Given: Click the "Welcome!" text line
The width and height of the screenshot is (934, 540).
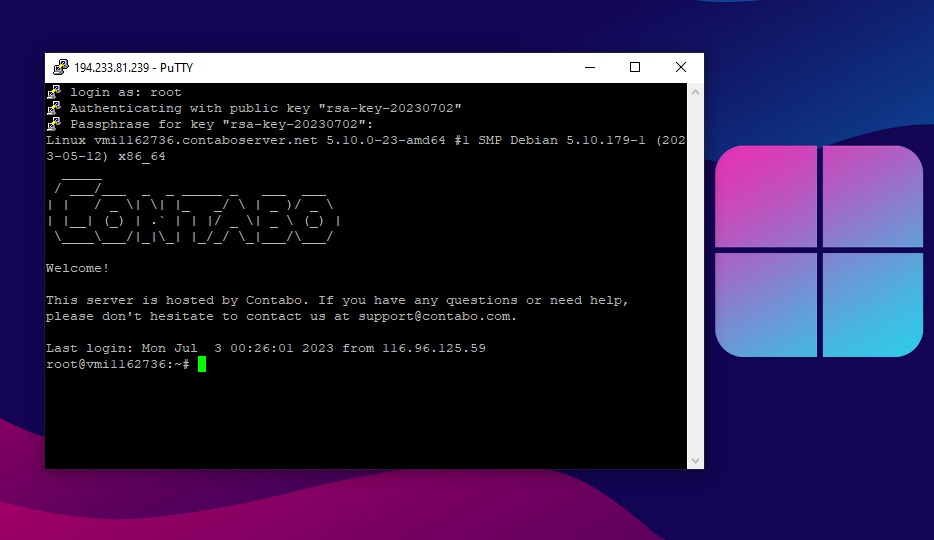Looking at the screenshot, I should [78, 268].
